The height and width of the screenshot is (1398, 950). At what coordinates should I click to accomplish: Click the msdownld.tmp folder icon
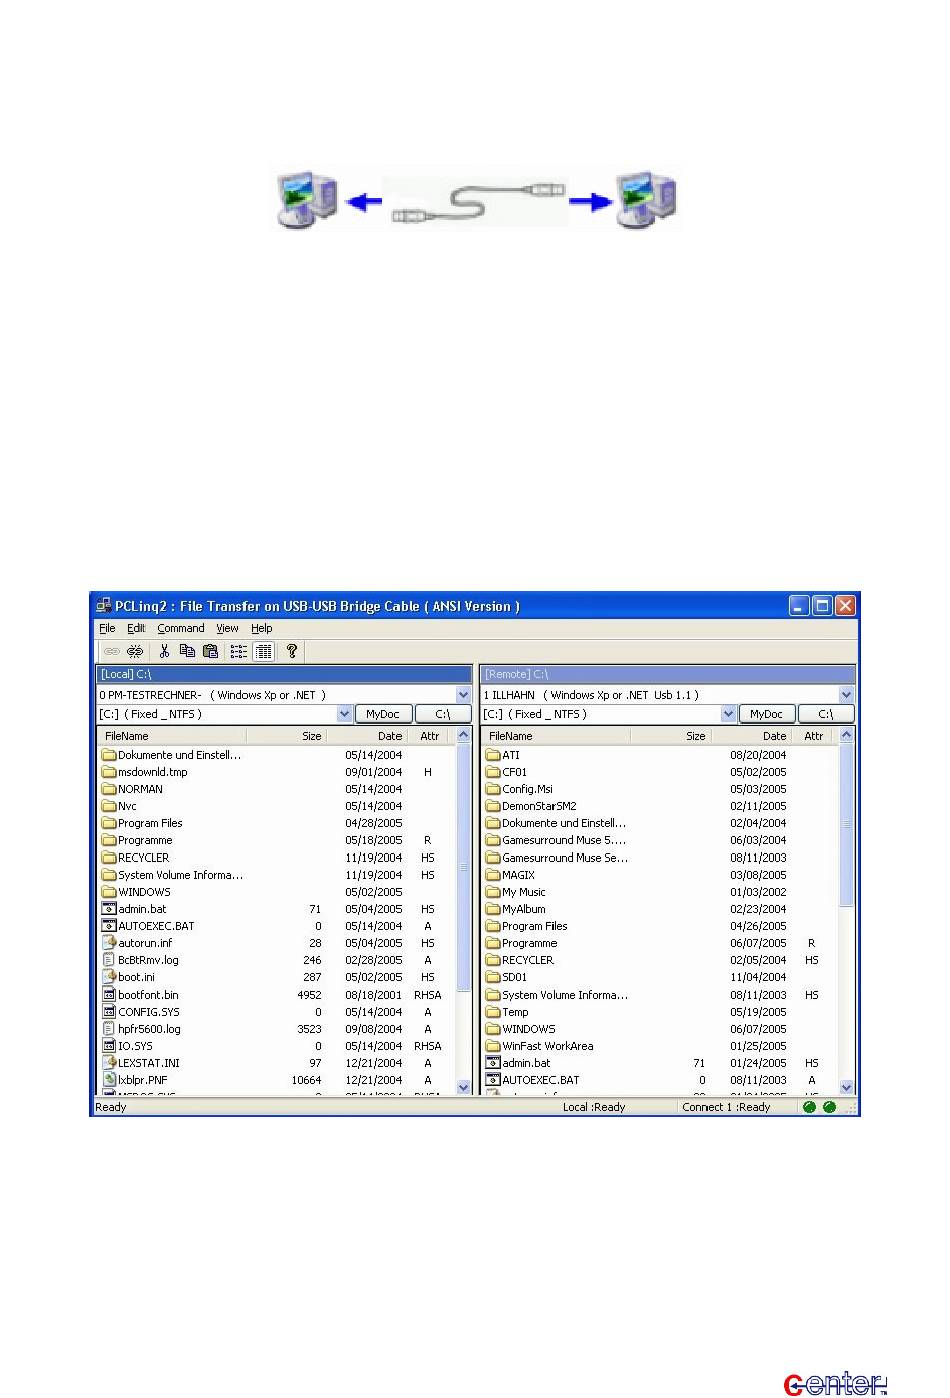(109, 772)
